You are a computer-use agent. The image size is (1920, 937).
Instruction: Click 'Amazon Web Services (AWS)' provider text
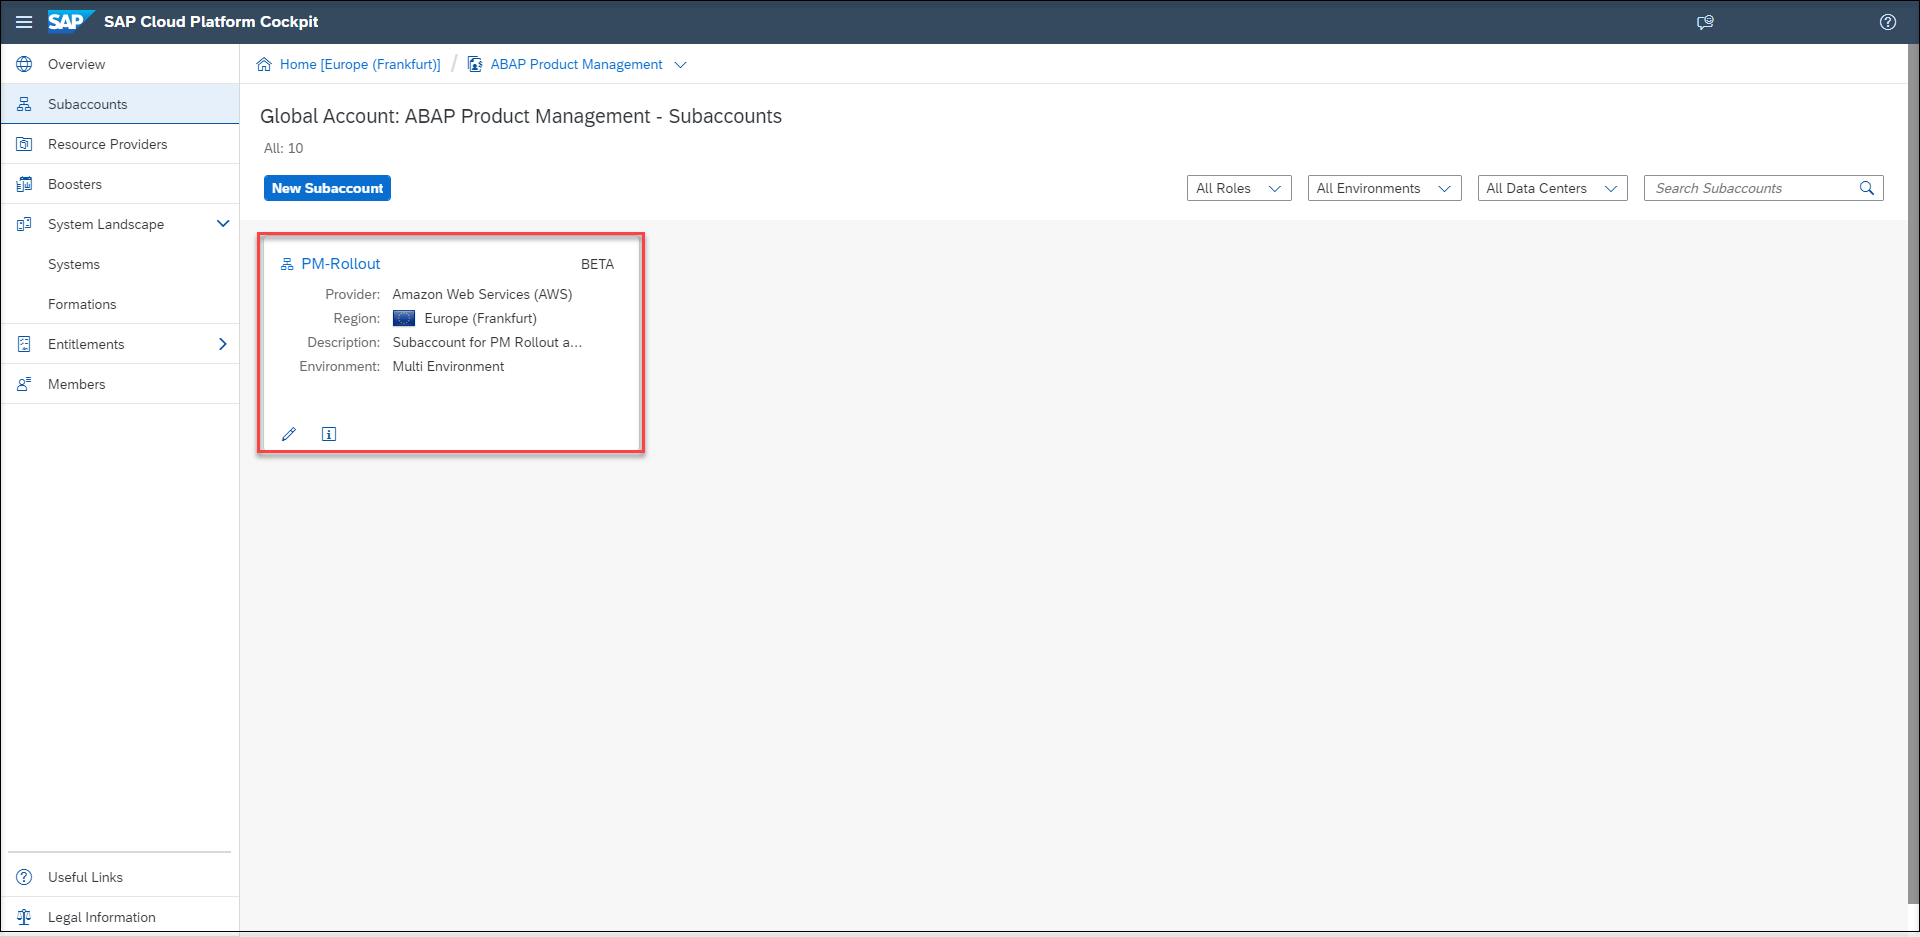click(482, 294)
